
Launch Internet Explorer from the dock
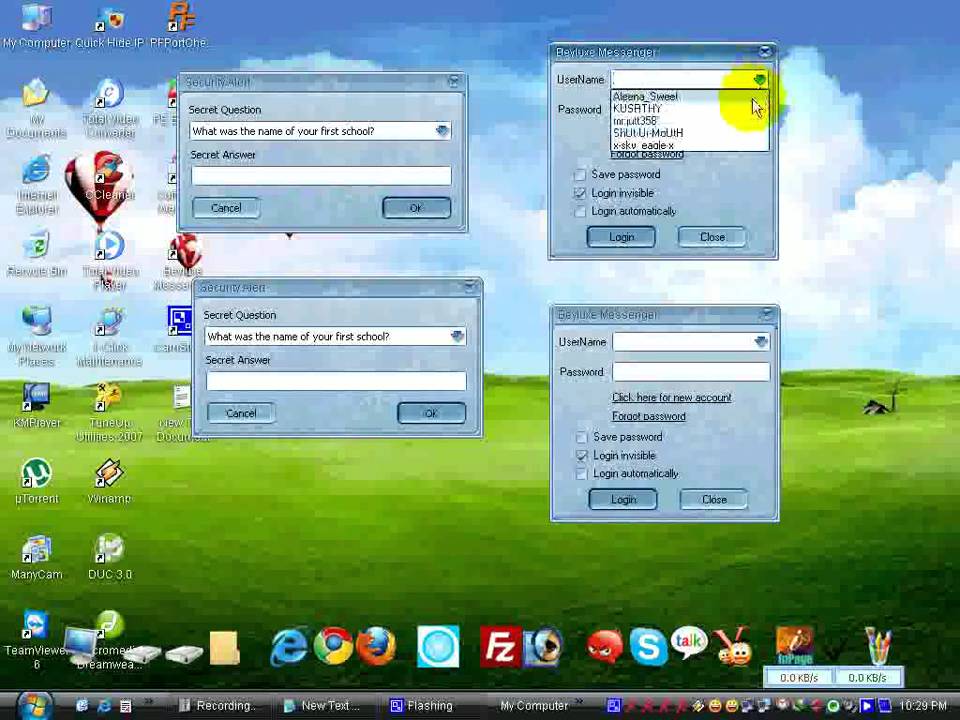click(289, 647)
